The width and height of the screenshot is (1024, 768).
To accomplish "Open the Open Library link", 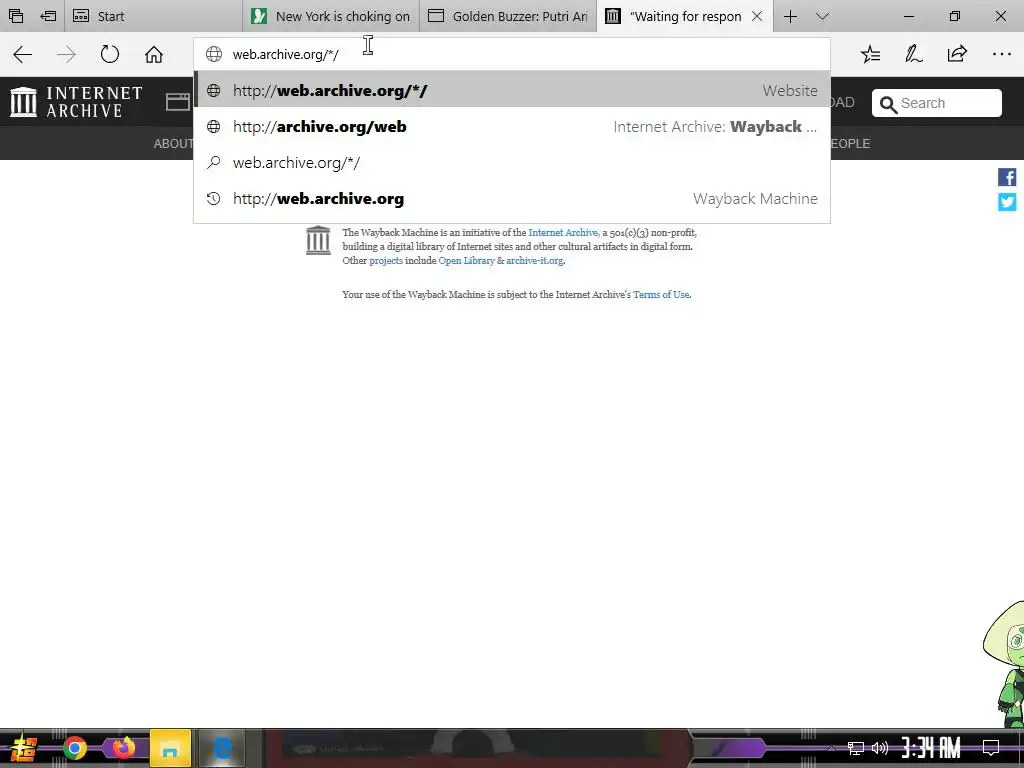I will click(x=466, y=261).
